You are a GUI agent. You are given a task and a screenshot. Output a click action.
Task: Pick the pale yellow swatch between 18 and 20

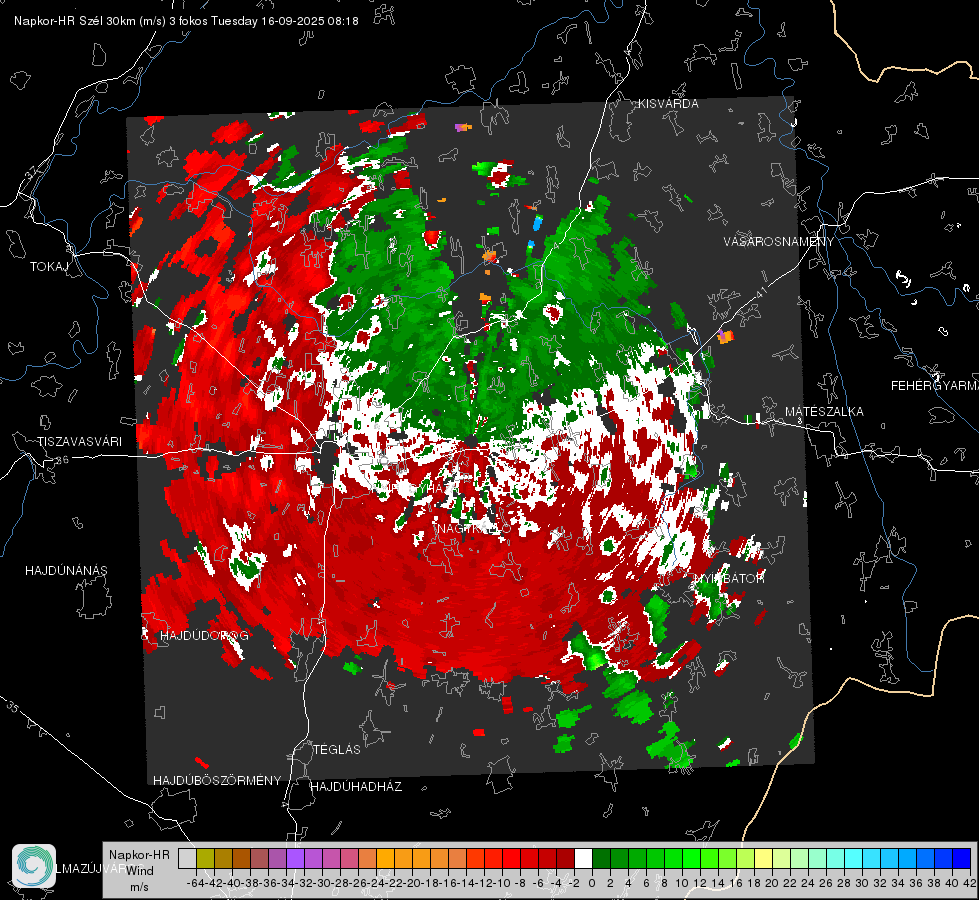(764, 858)
